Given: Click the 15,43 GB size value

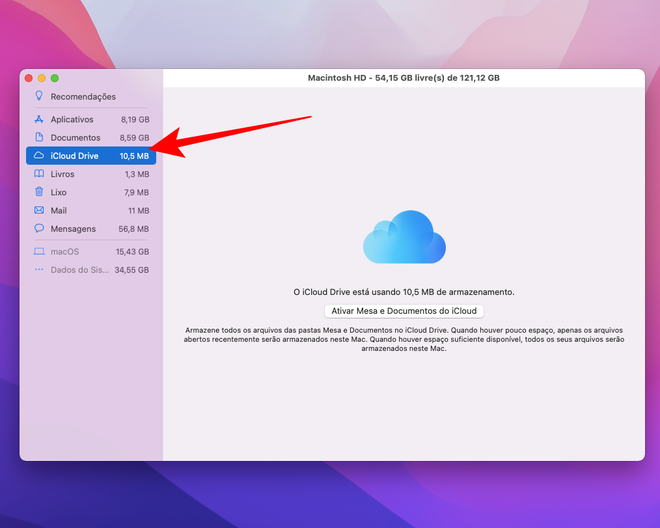Looking at the screenshot, I should pos(133,252).
